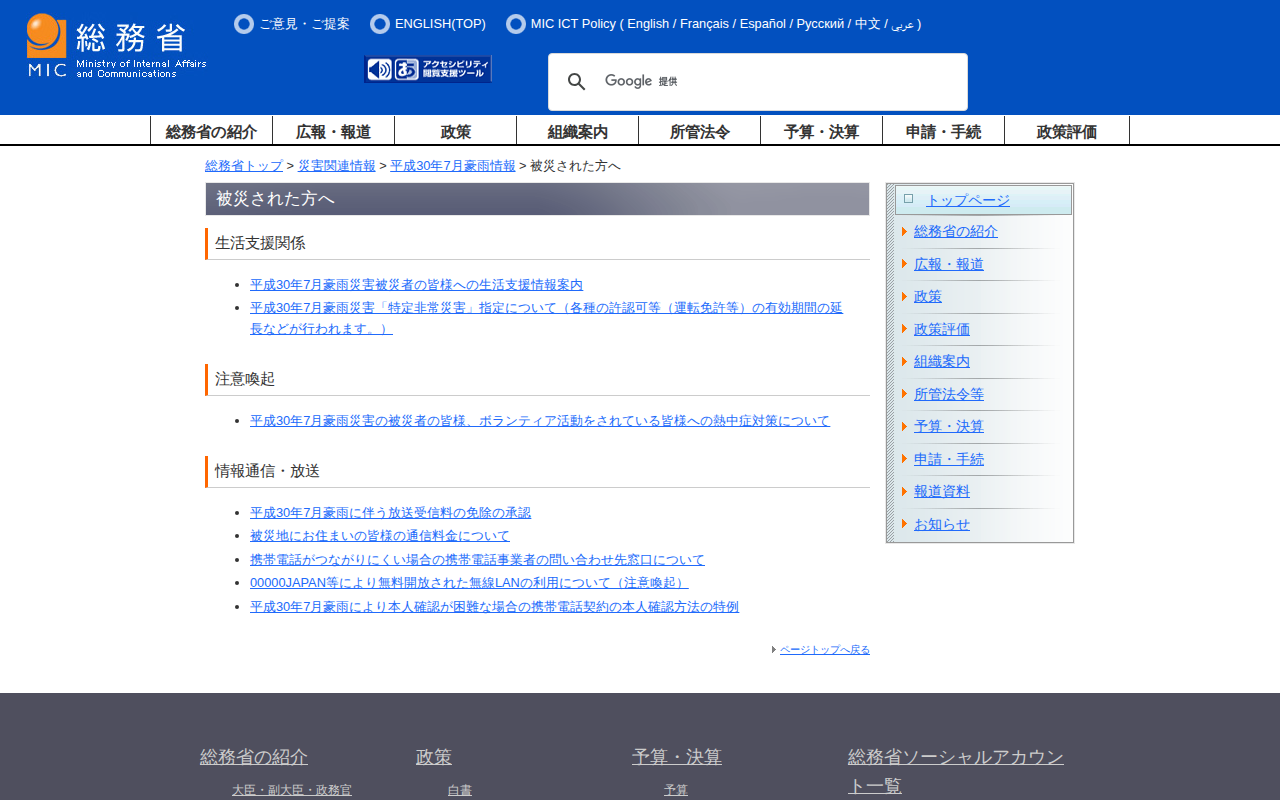The width and height of the screenshot is (1280, 800).
Task: Select 申請・手続 in the top navigation
Action: pyautogui.click(x=943, y=131)
